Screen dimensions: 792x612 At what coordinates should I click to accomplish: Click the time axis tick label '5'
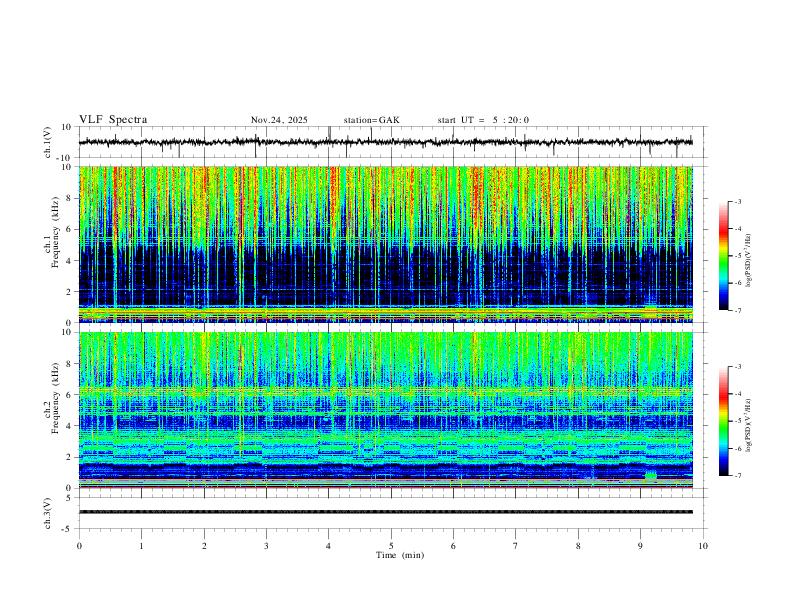point(391,546)
